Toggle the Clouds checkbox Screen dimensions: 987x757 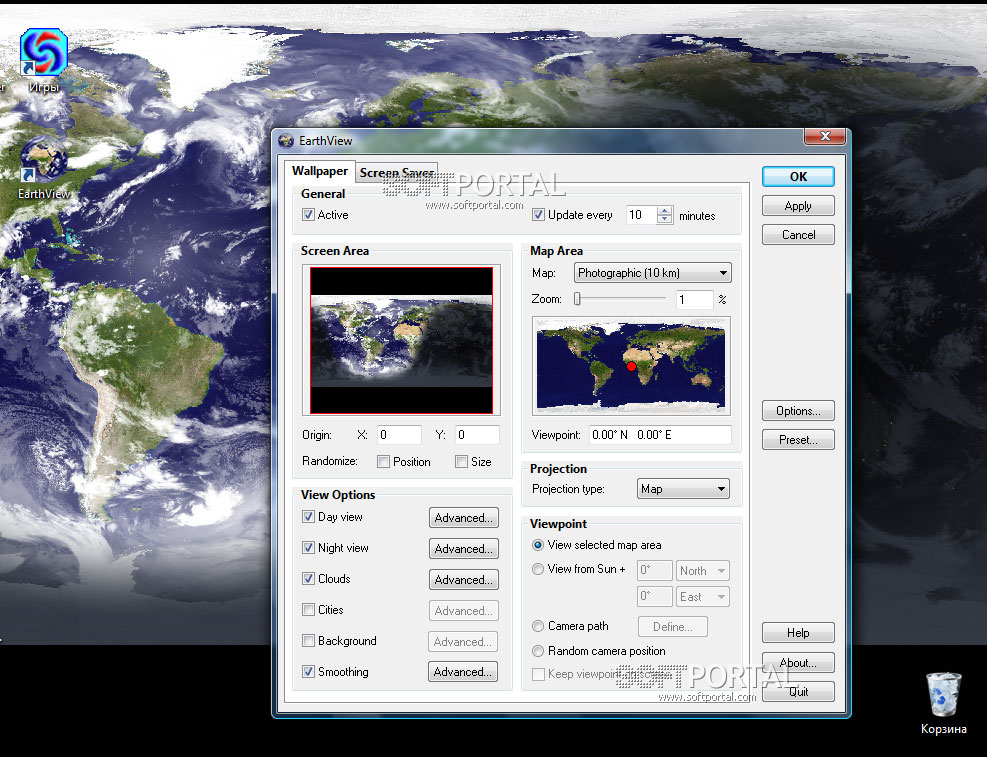[x=308, y=578]
